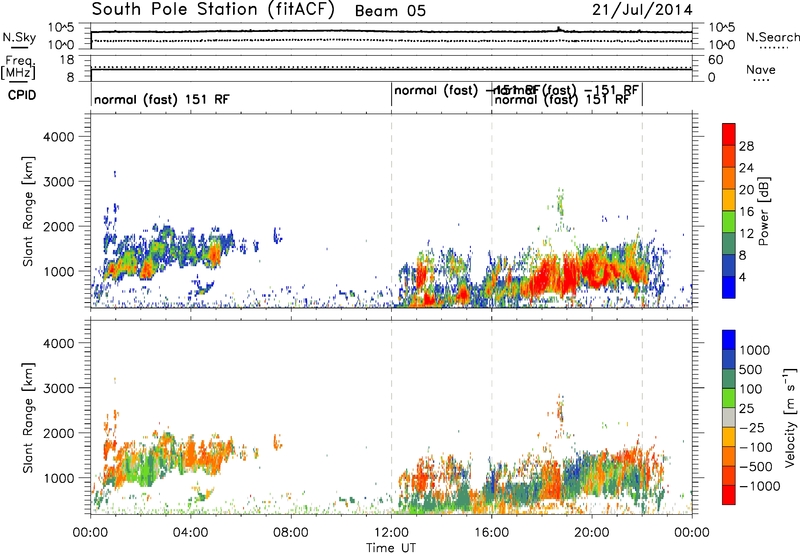Click the "Nave" legend label

(x=761, y=70)
